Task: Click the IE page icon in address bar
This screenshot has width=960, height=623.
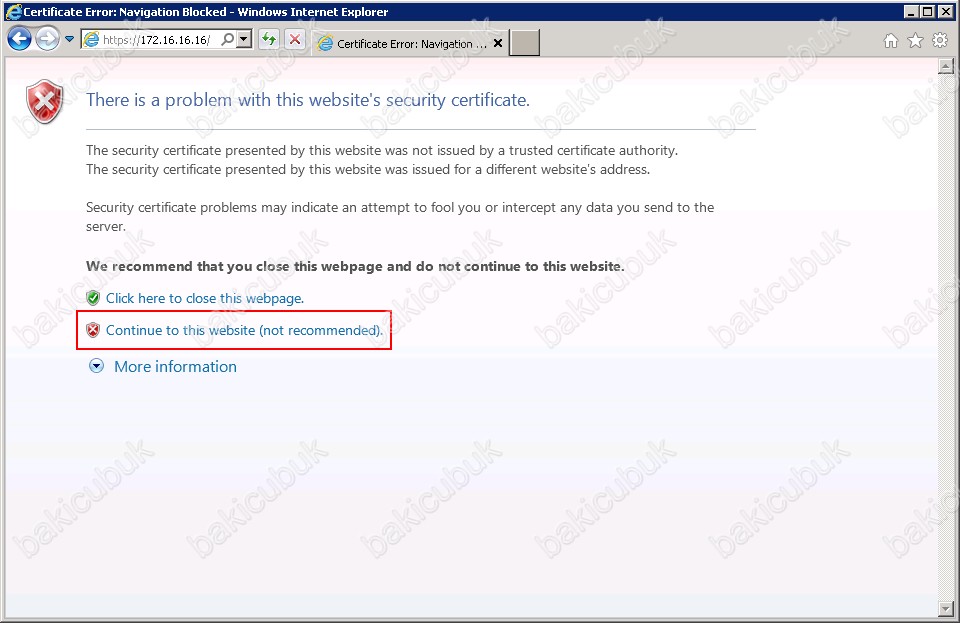Action: tap(91, 40)
